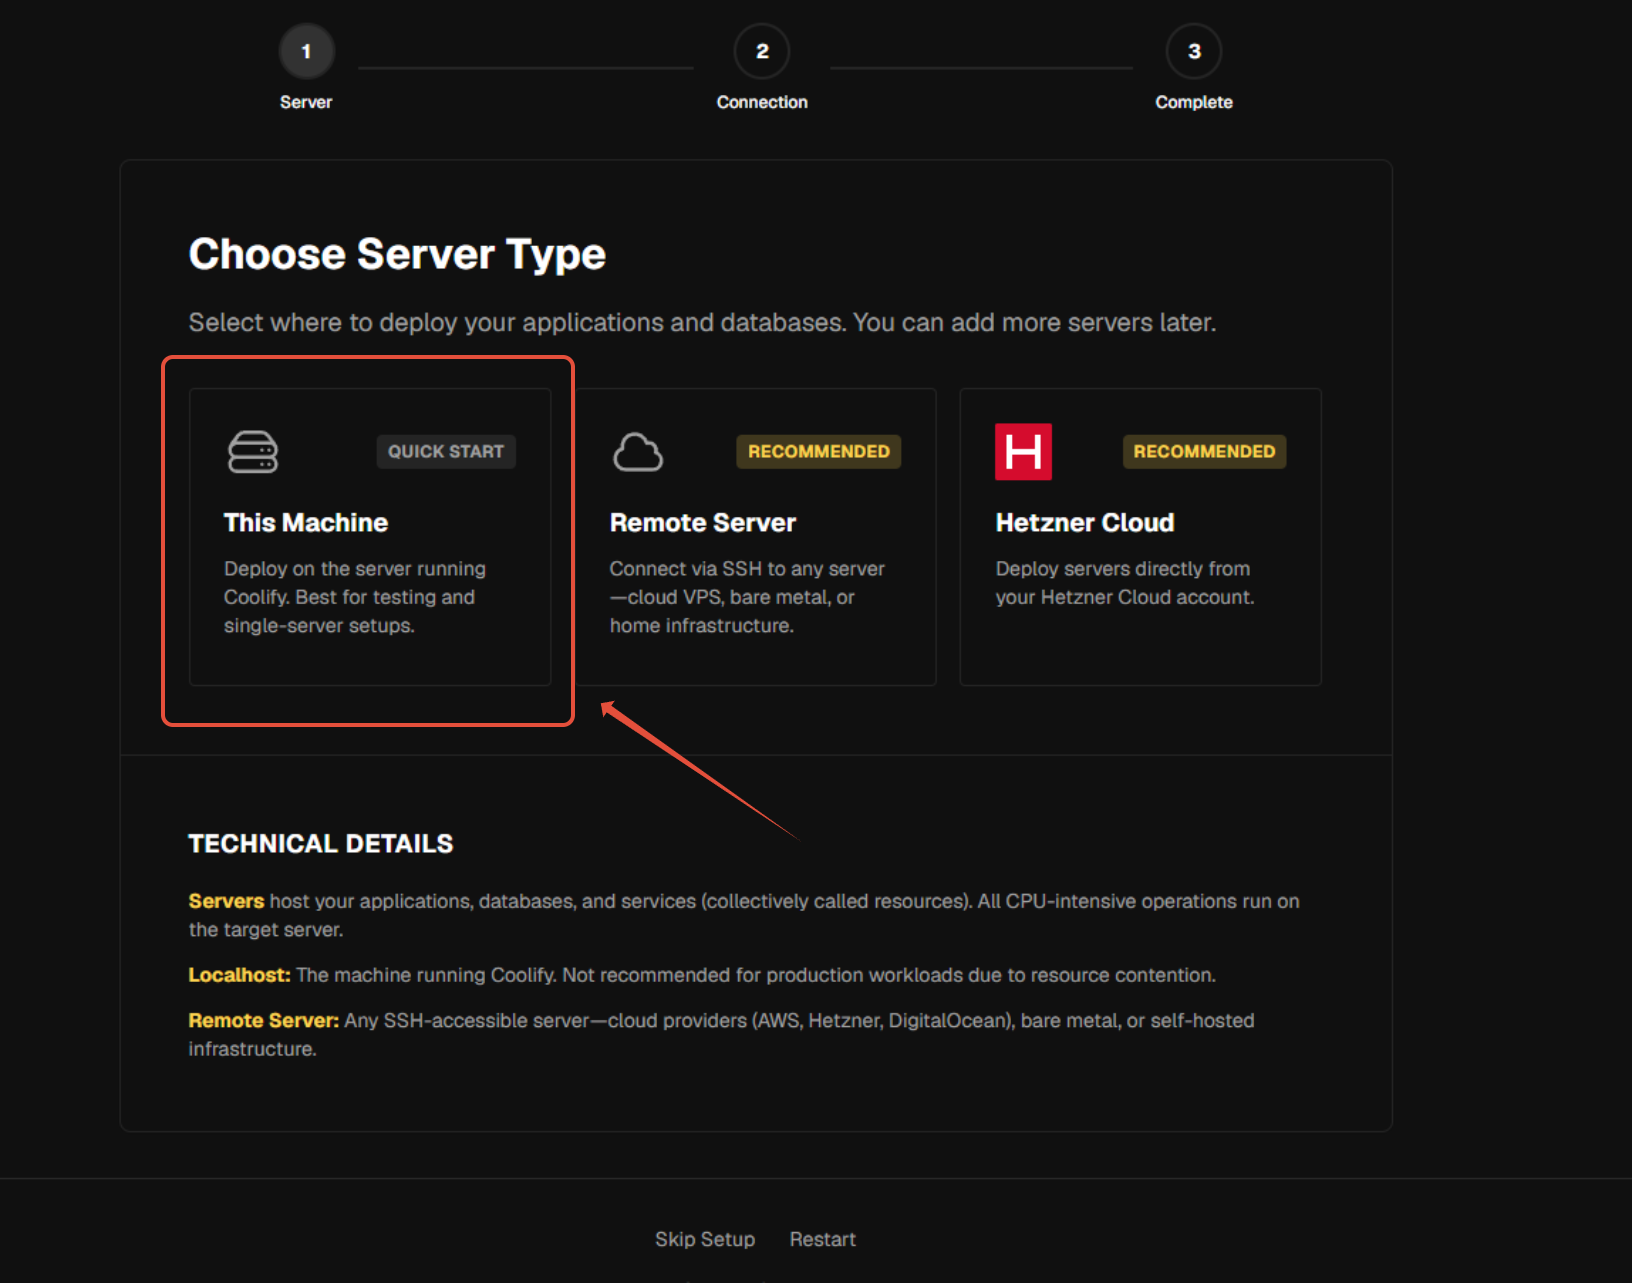Click the Complete step label
Viewport: 1632px width, 1283px height.
[x=1194, y=102]
